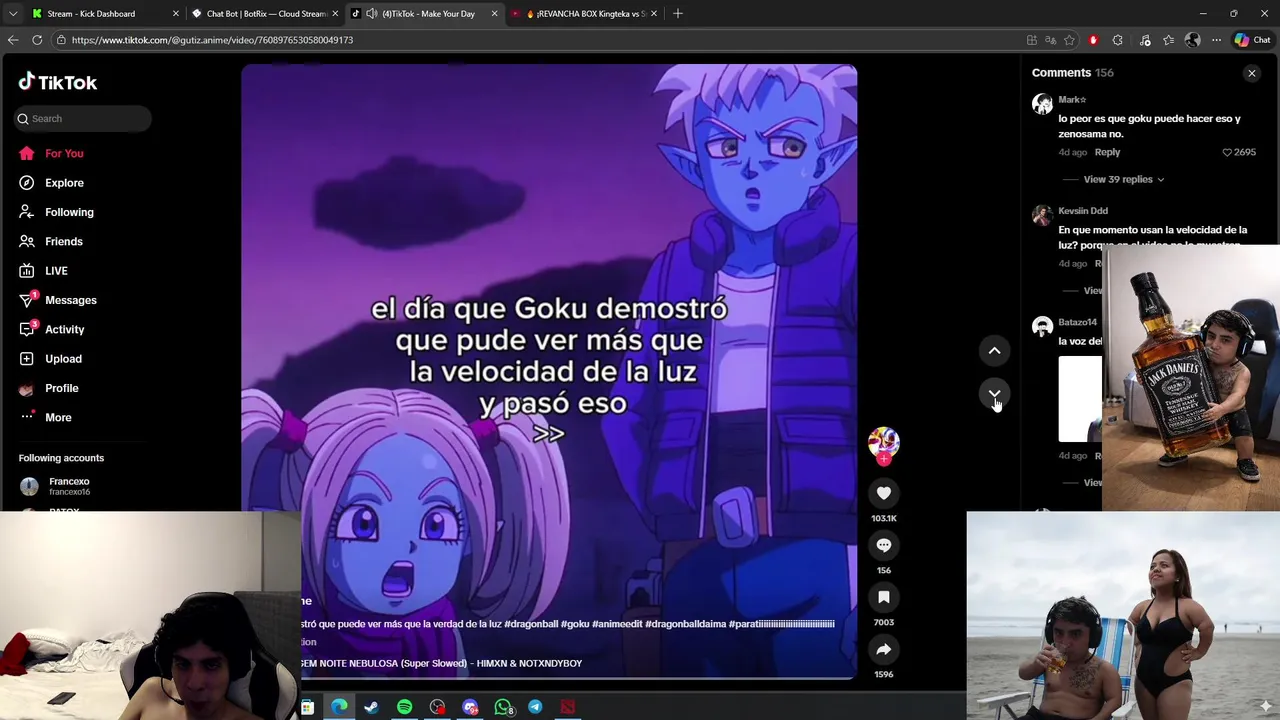
Task: Open the Friends page
Action: (64, 241)
